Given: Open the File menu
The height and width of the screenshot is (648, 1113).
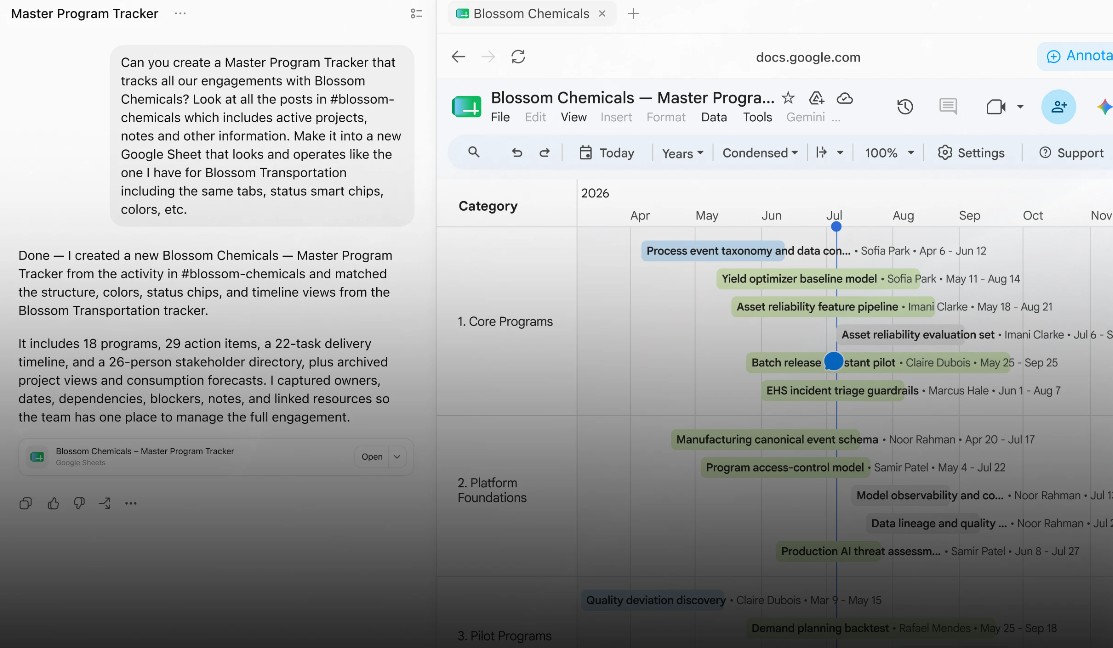Looking at the screenshot, I should point(500,117).
